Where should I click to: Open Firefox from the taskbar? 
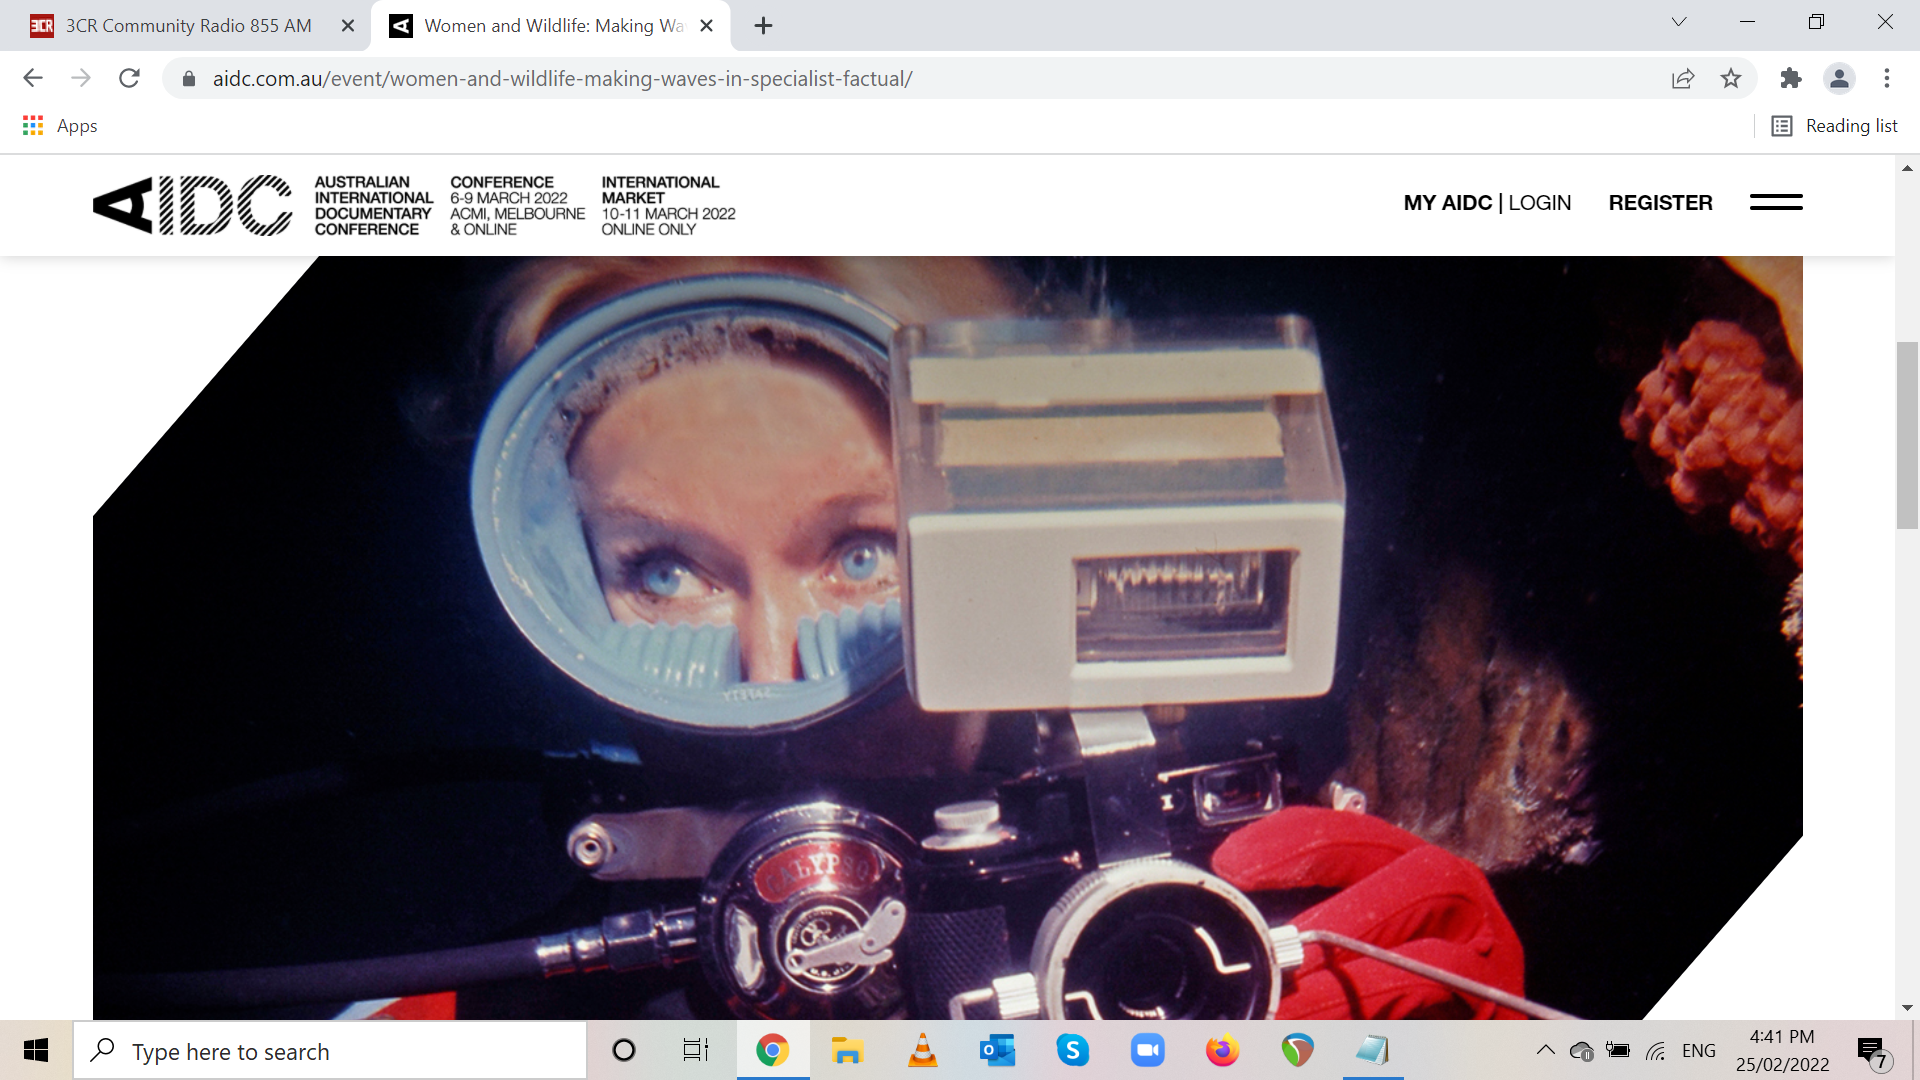point(1222,1050)
